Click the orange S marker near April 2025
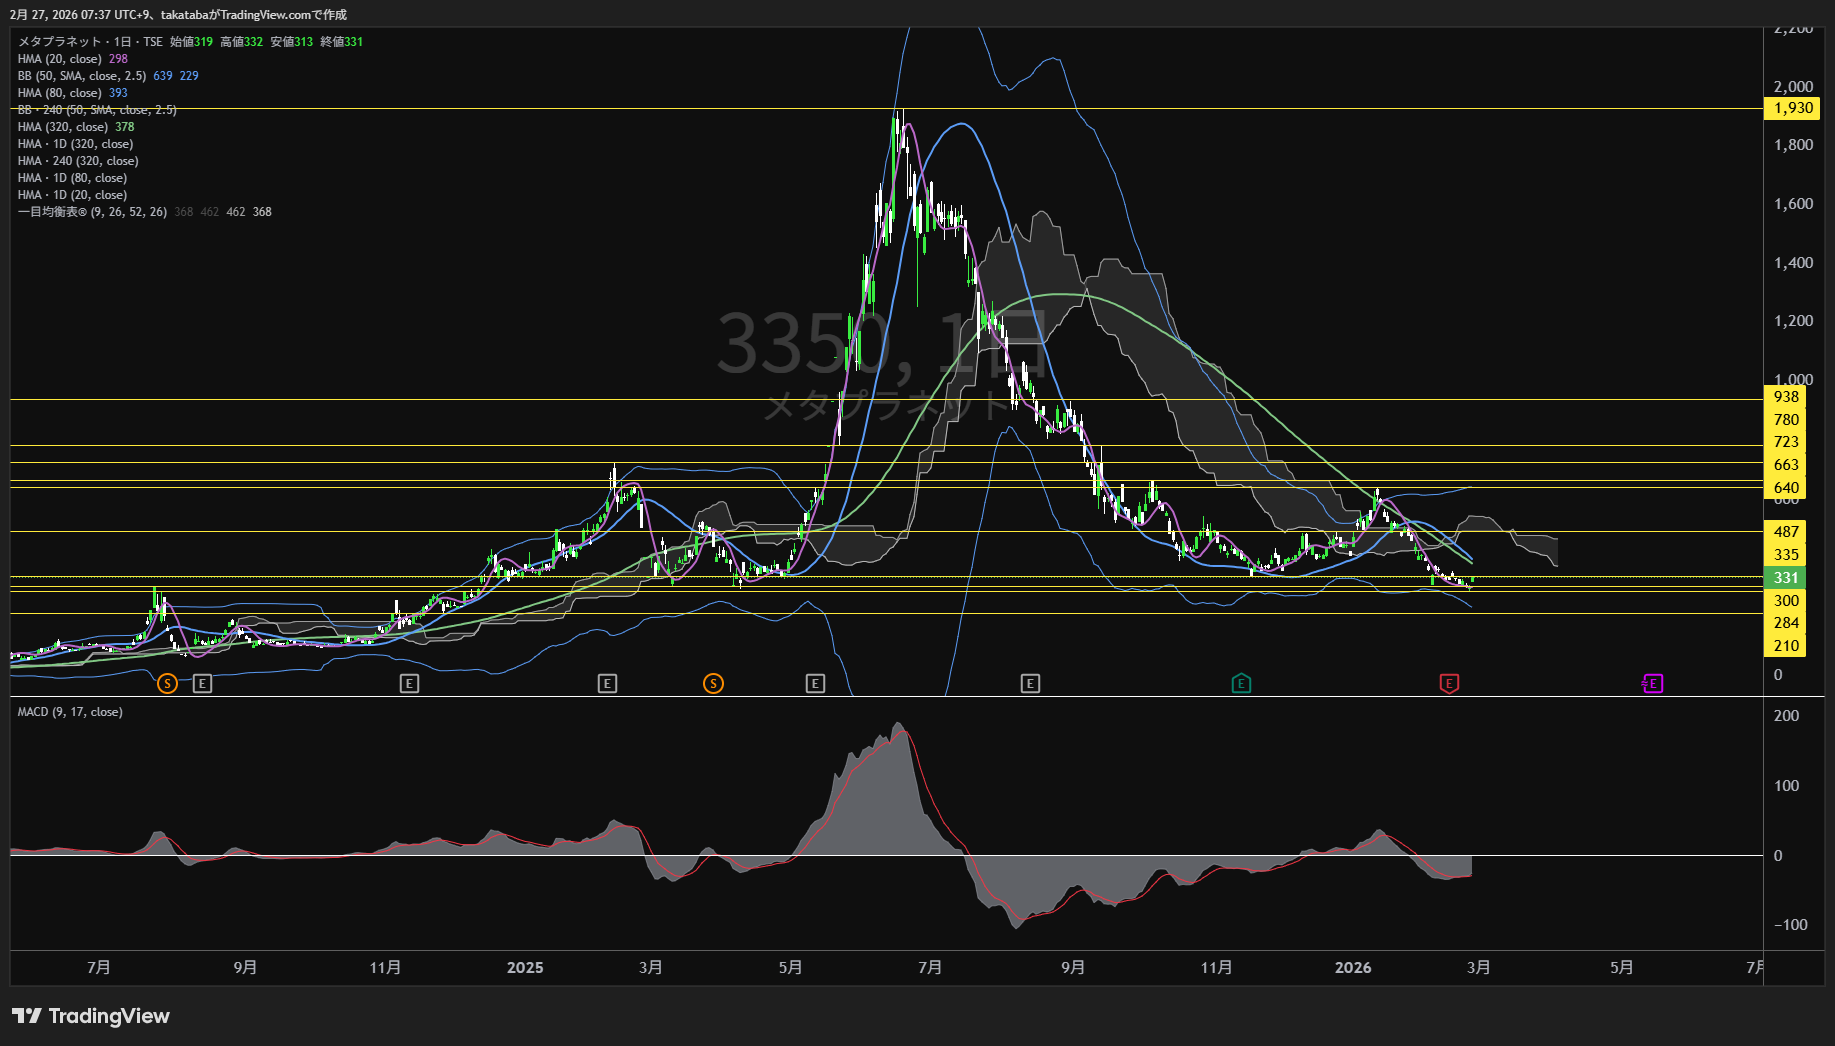The image size is (1835, 1046). pyautogui.click(x=713, y=684)
